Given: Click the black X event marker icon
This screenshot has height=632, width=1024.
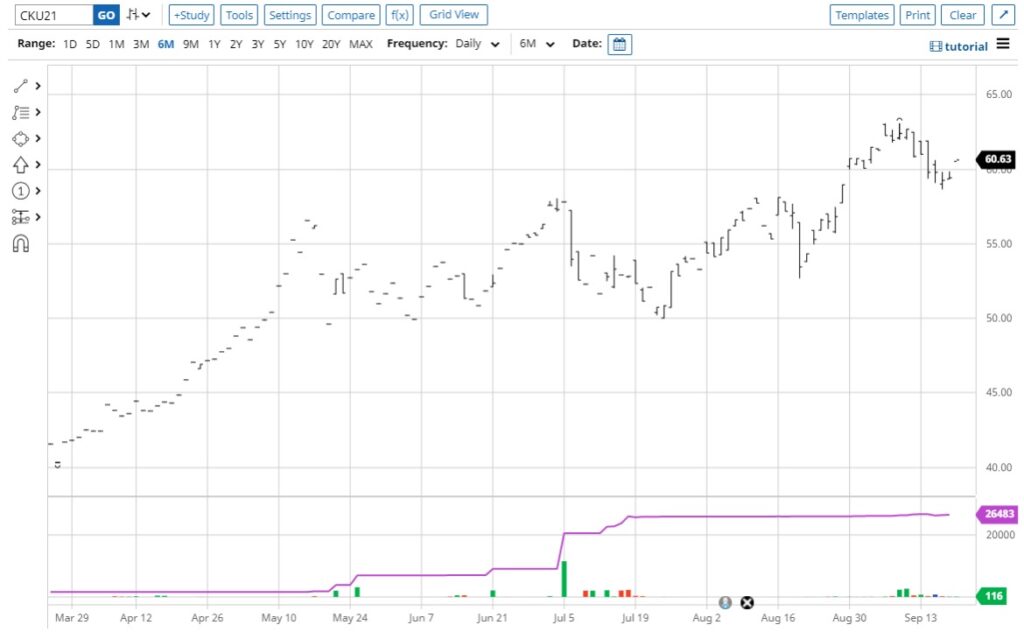Looking at the screenshot, I should (747, 602).
